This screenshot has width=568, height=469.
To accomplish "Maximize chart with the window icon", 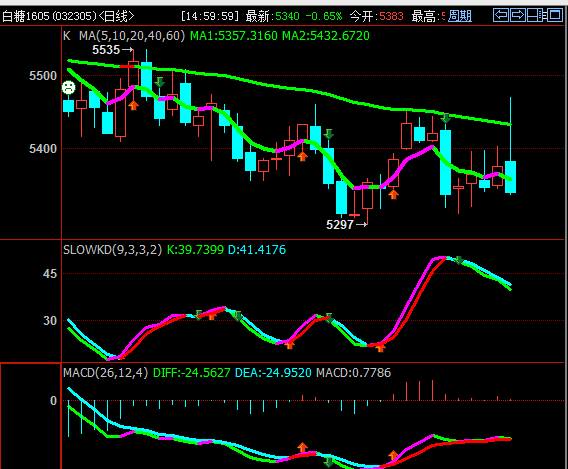I will 555,16.
